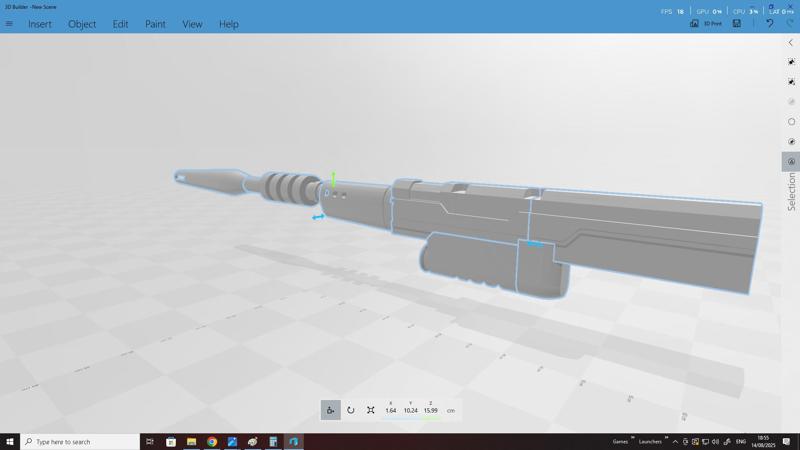Viewport: 800px width, 450px height.
Task: Open the Object menu
Action: point(82,24)
